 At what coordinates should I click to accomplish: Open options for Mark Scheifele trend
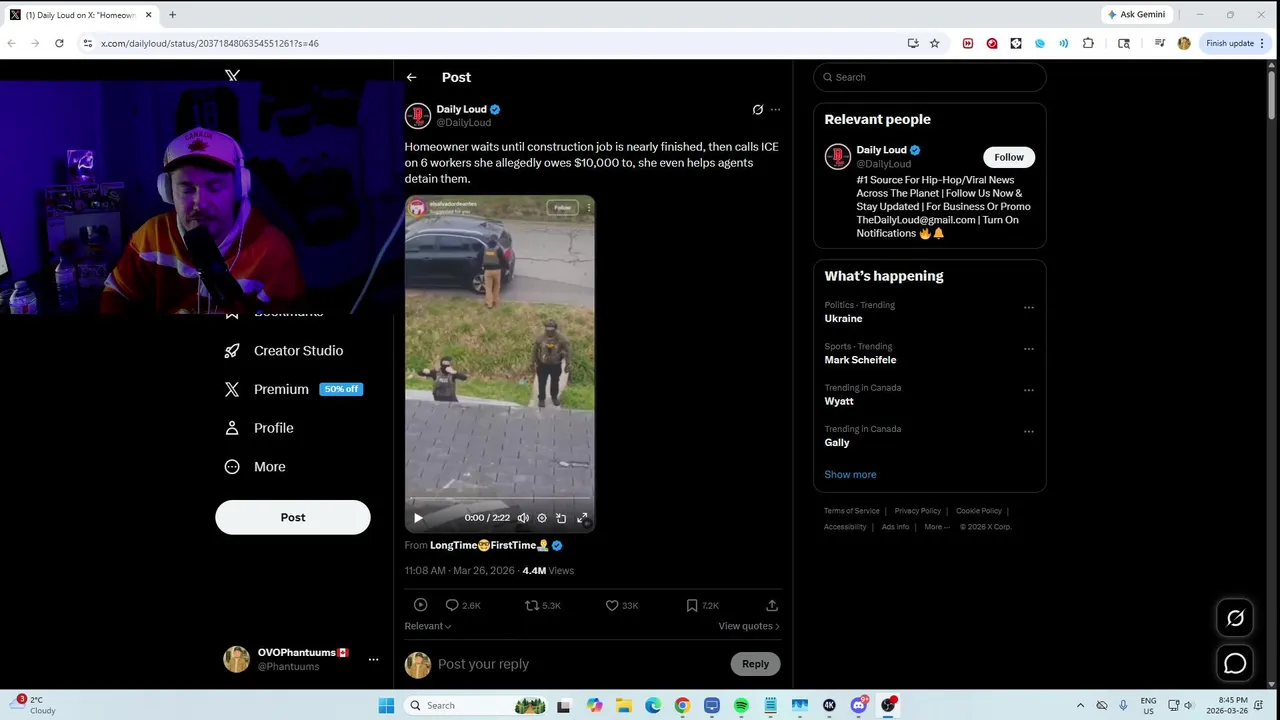pyautogui.click(x=1029, y=348)
